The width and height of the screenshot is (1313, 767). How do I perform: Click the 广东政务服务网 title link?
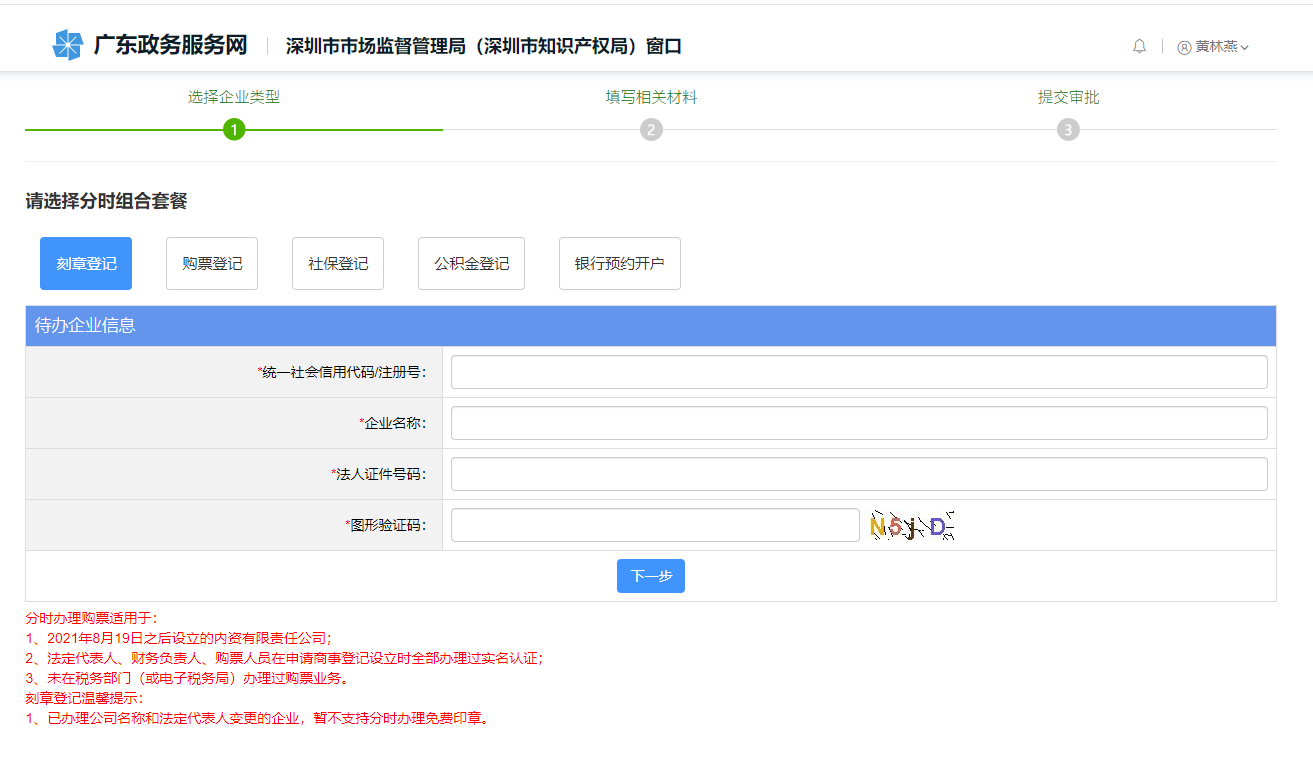point(170,45)
